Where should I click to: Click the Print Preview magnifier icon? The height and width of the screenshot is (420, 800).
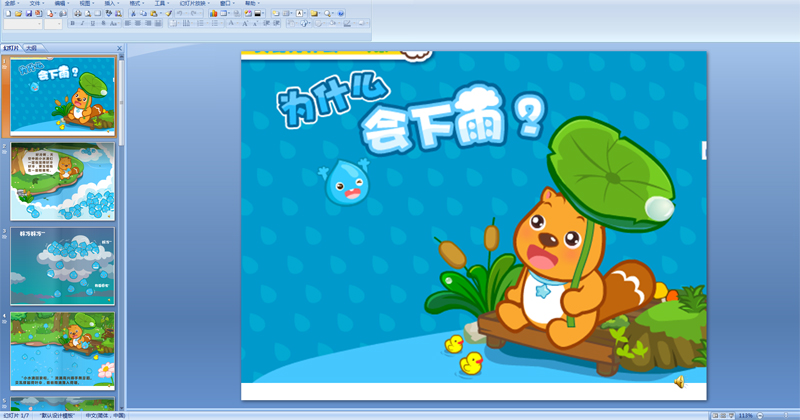pos(88,14)
